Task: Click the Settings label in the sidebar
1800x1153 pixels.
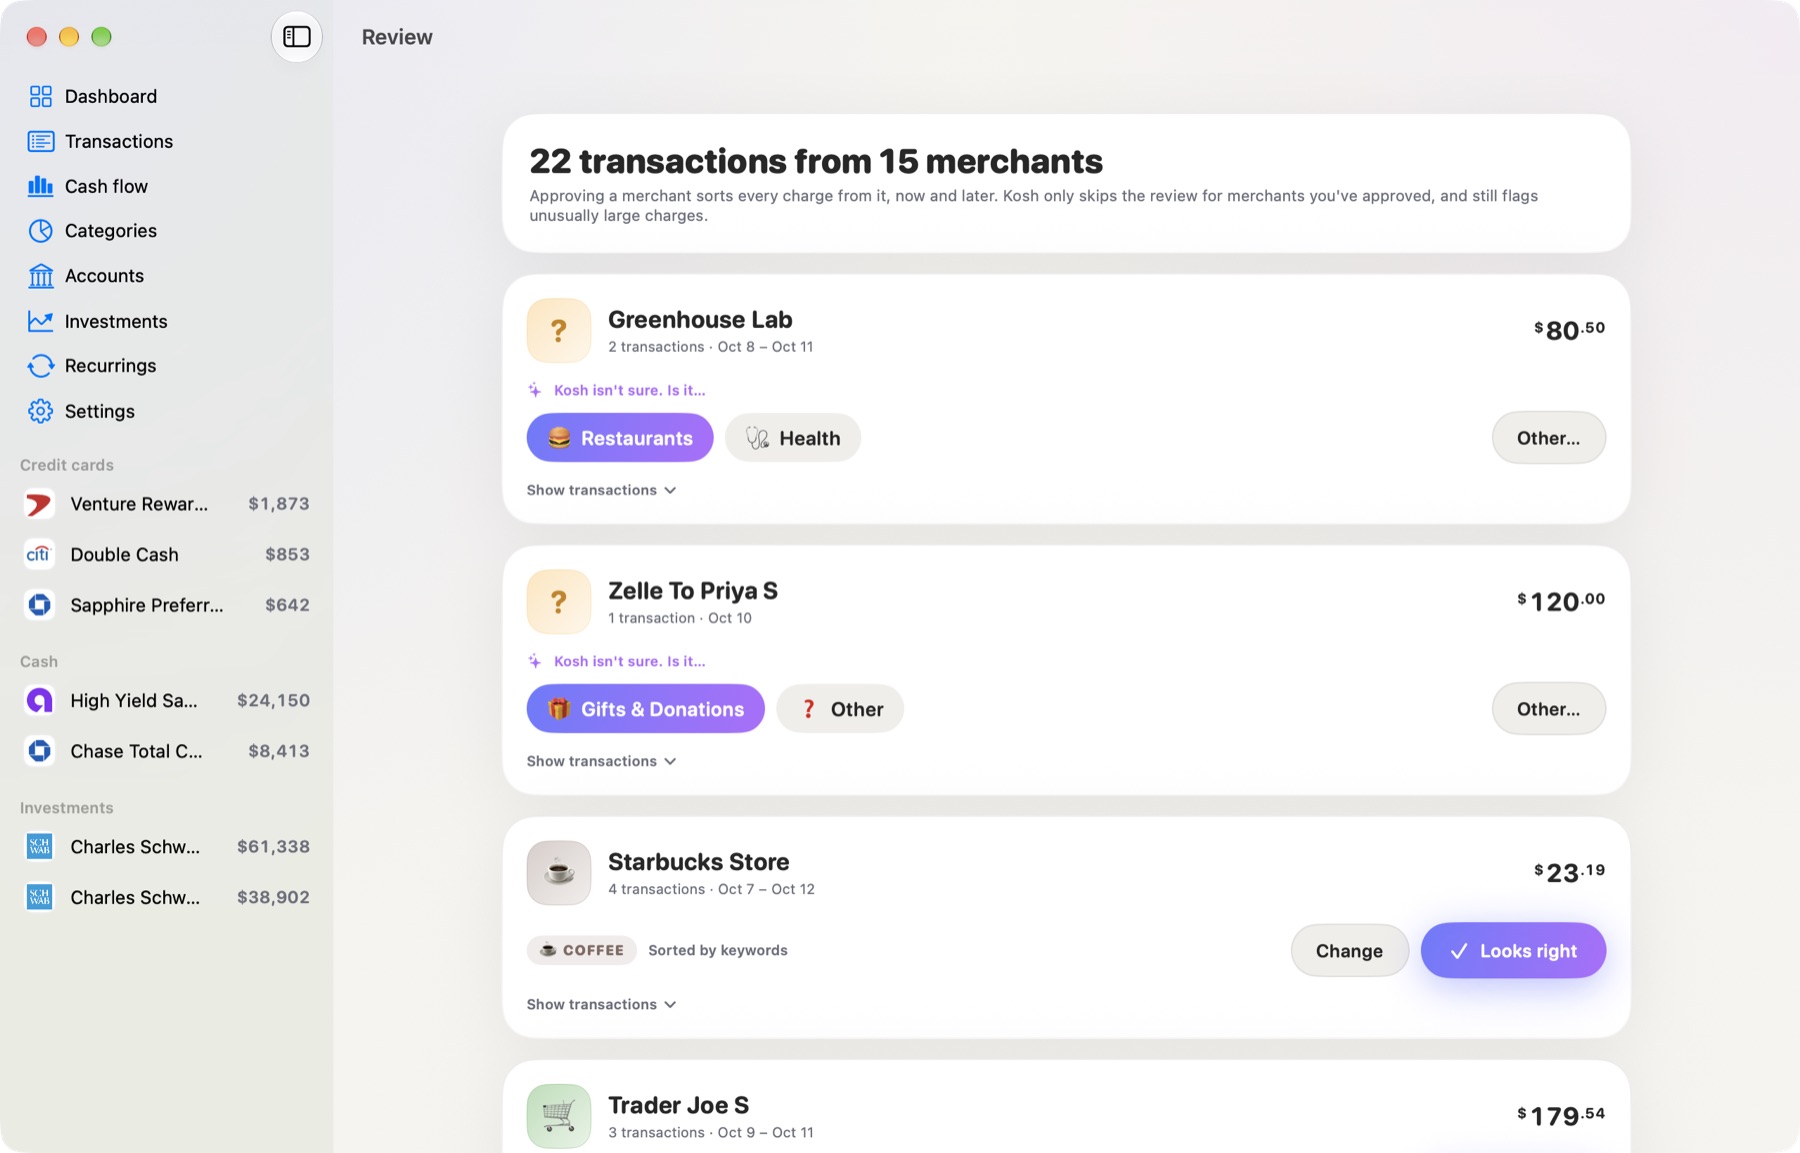Action: (x=100, y=411)
